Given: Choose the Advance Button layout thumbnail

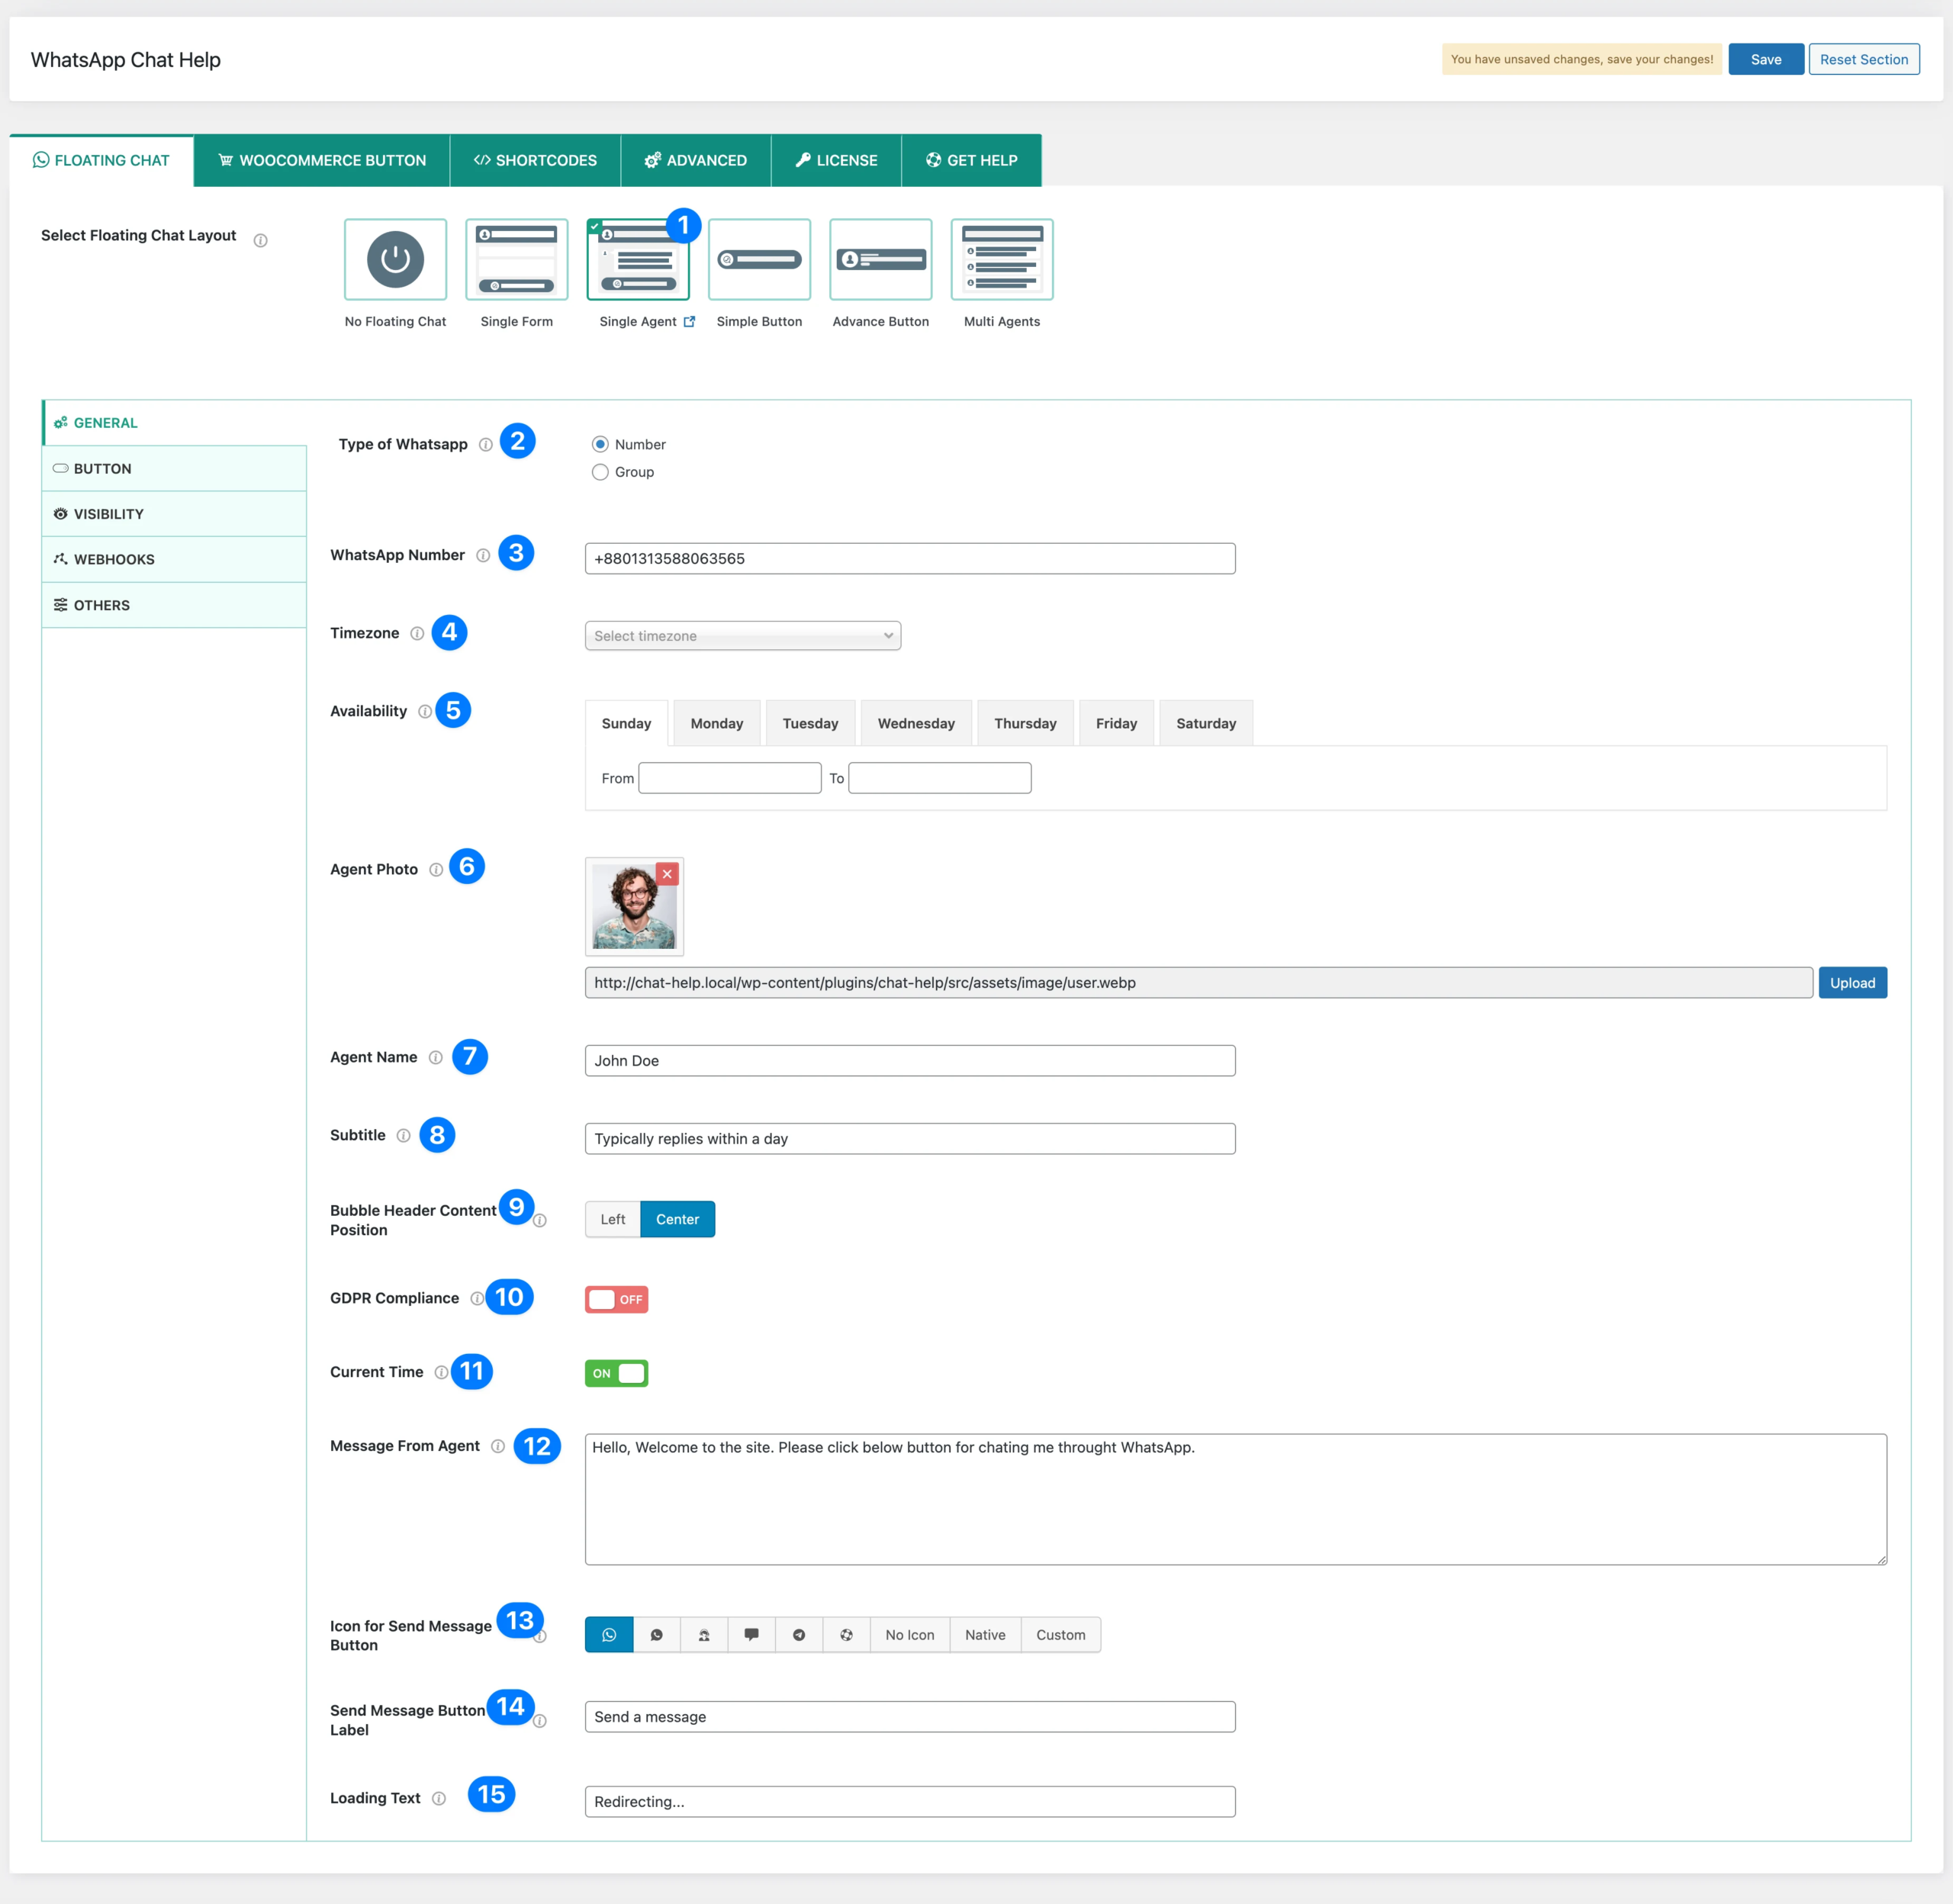Looking at the screenshot, I should pos(881,259).
